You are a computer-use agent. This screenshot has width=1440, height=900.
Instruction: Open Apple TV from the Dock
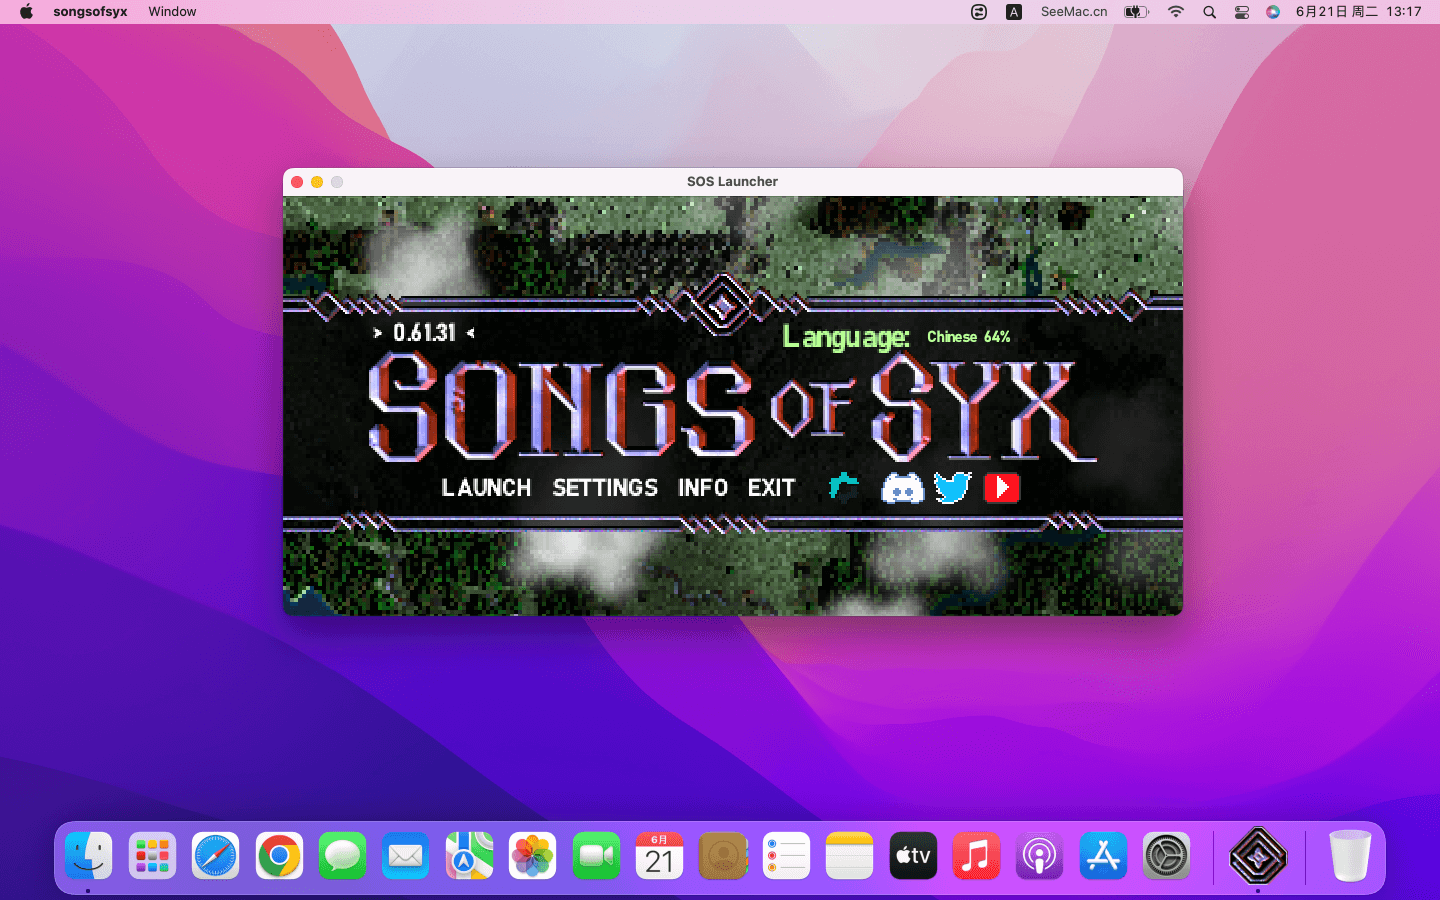click(x=913, y=856)
